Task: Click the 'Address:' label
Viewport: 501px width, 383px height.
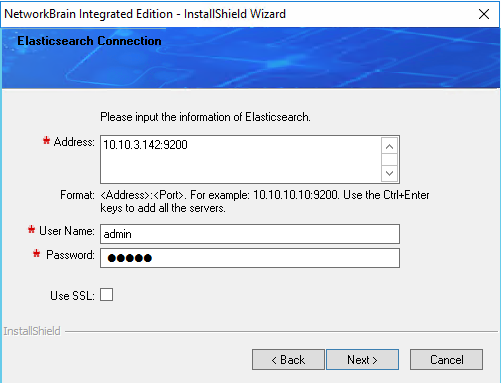Action: point(74,142)
